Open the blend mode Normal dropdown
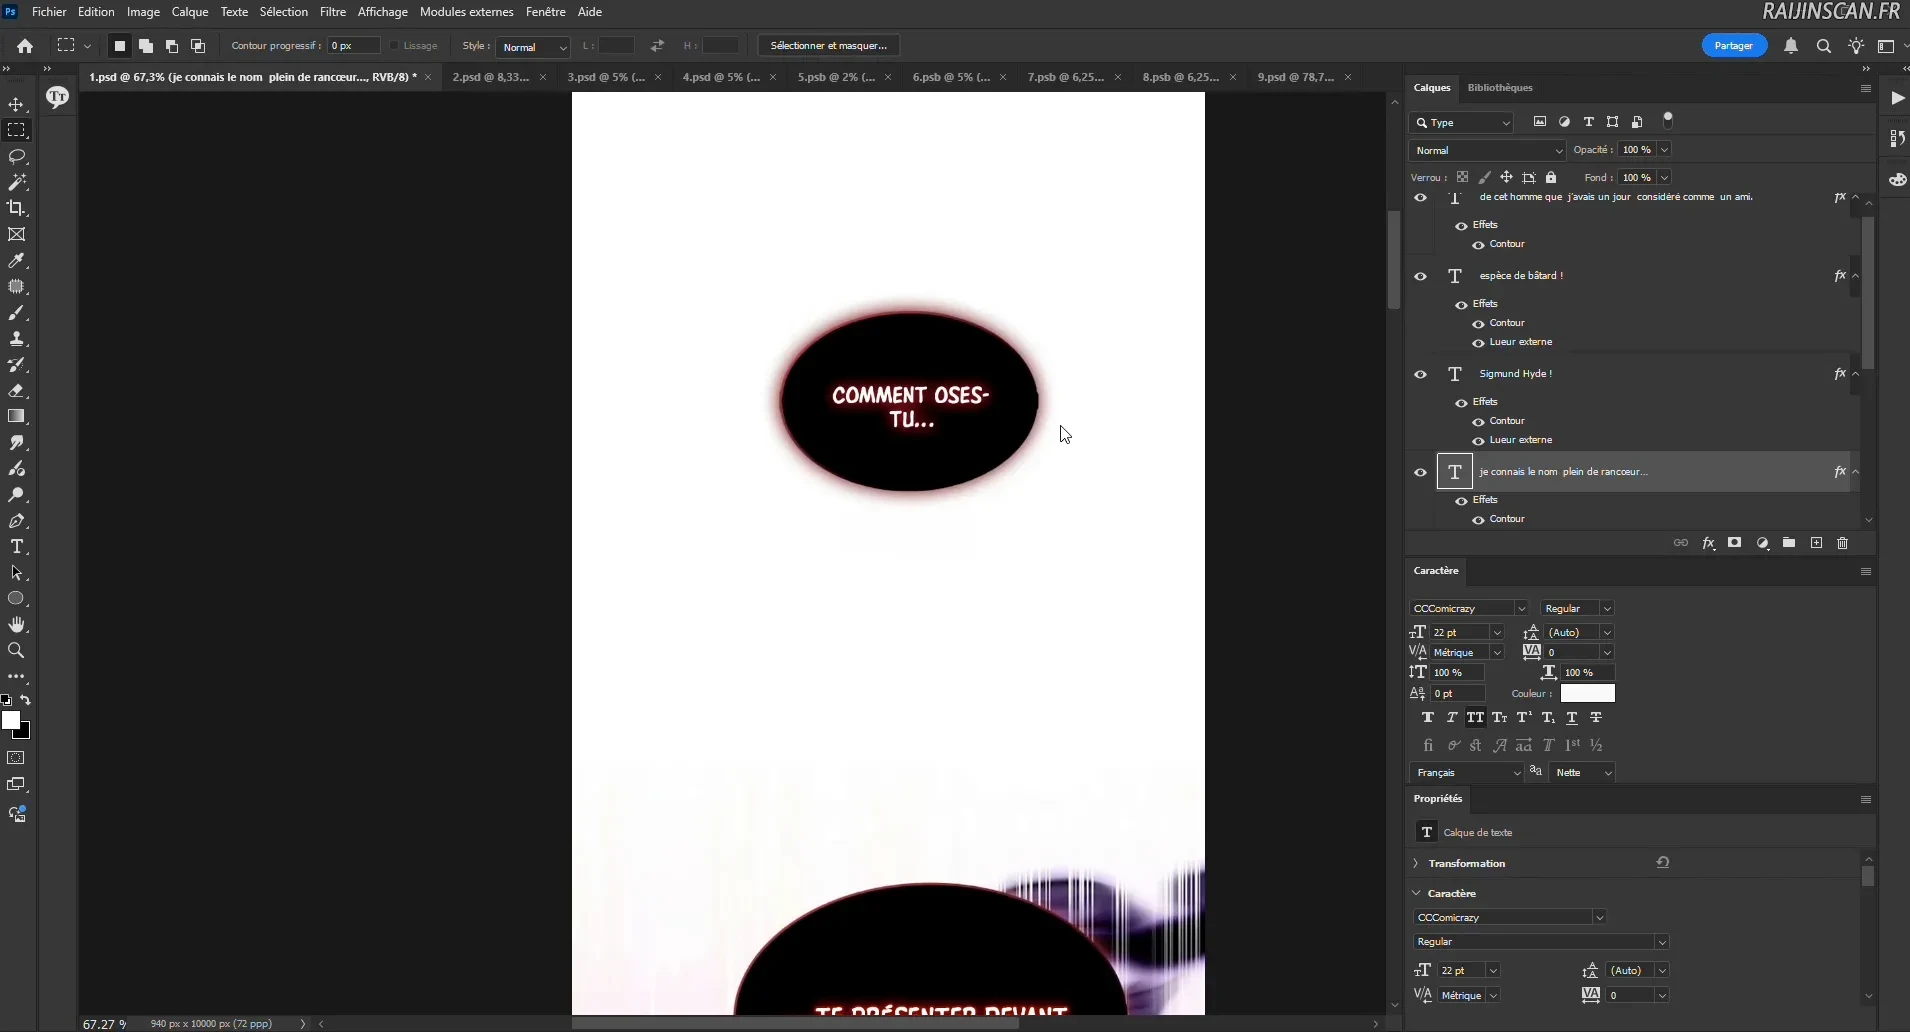Screen dimensions: 1910x1032 tap(1487, 150)
